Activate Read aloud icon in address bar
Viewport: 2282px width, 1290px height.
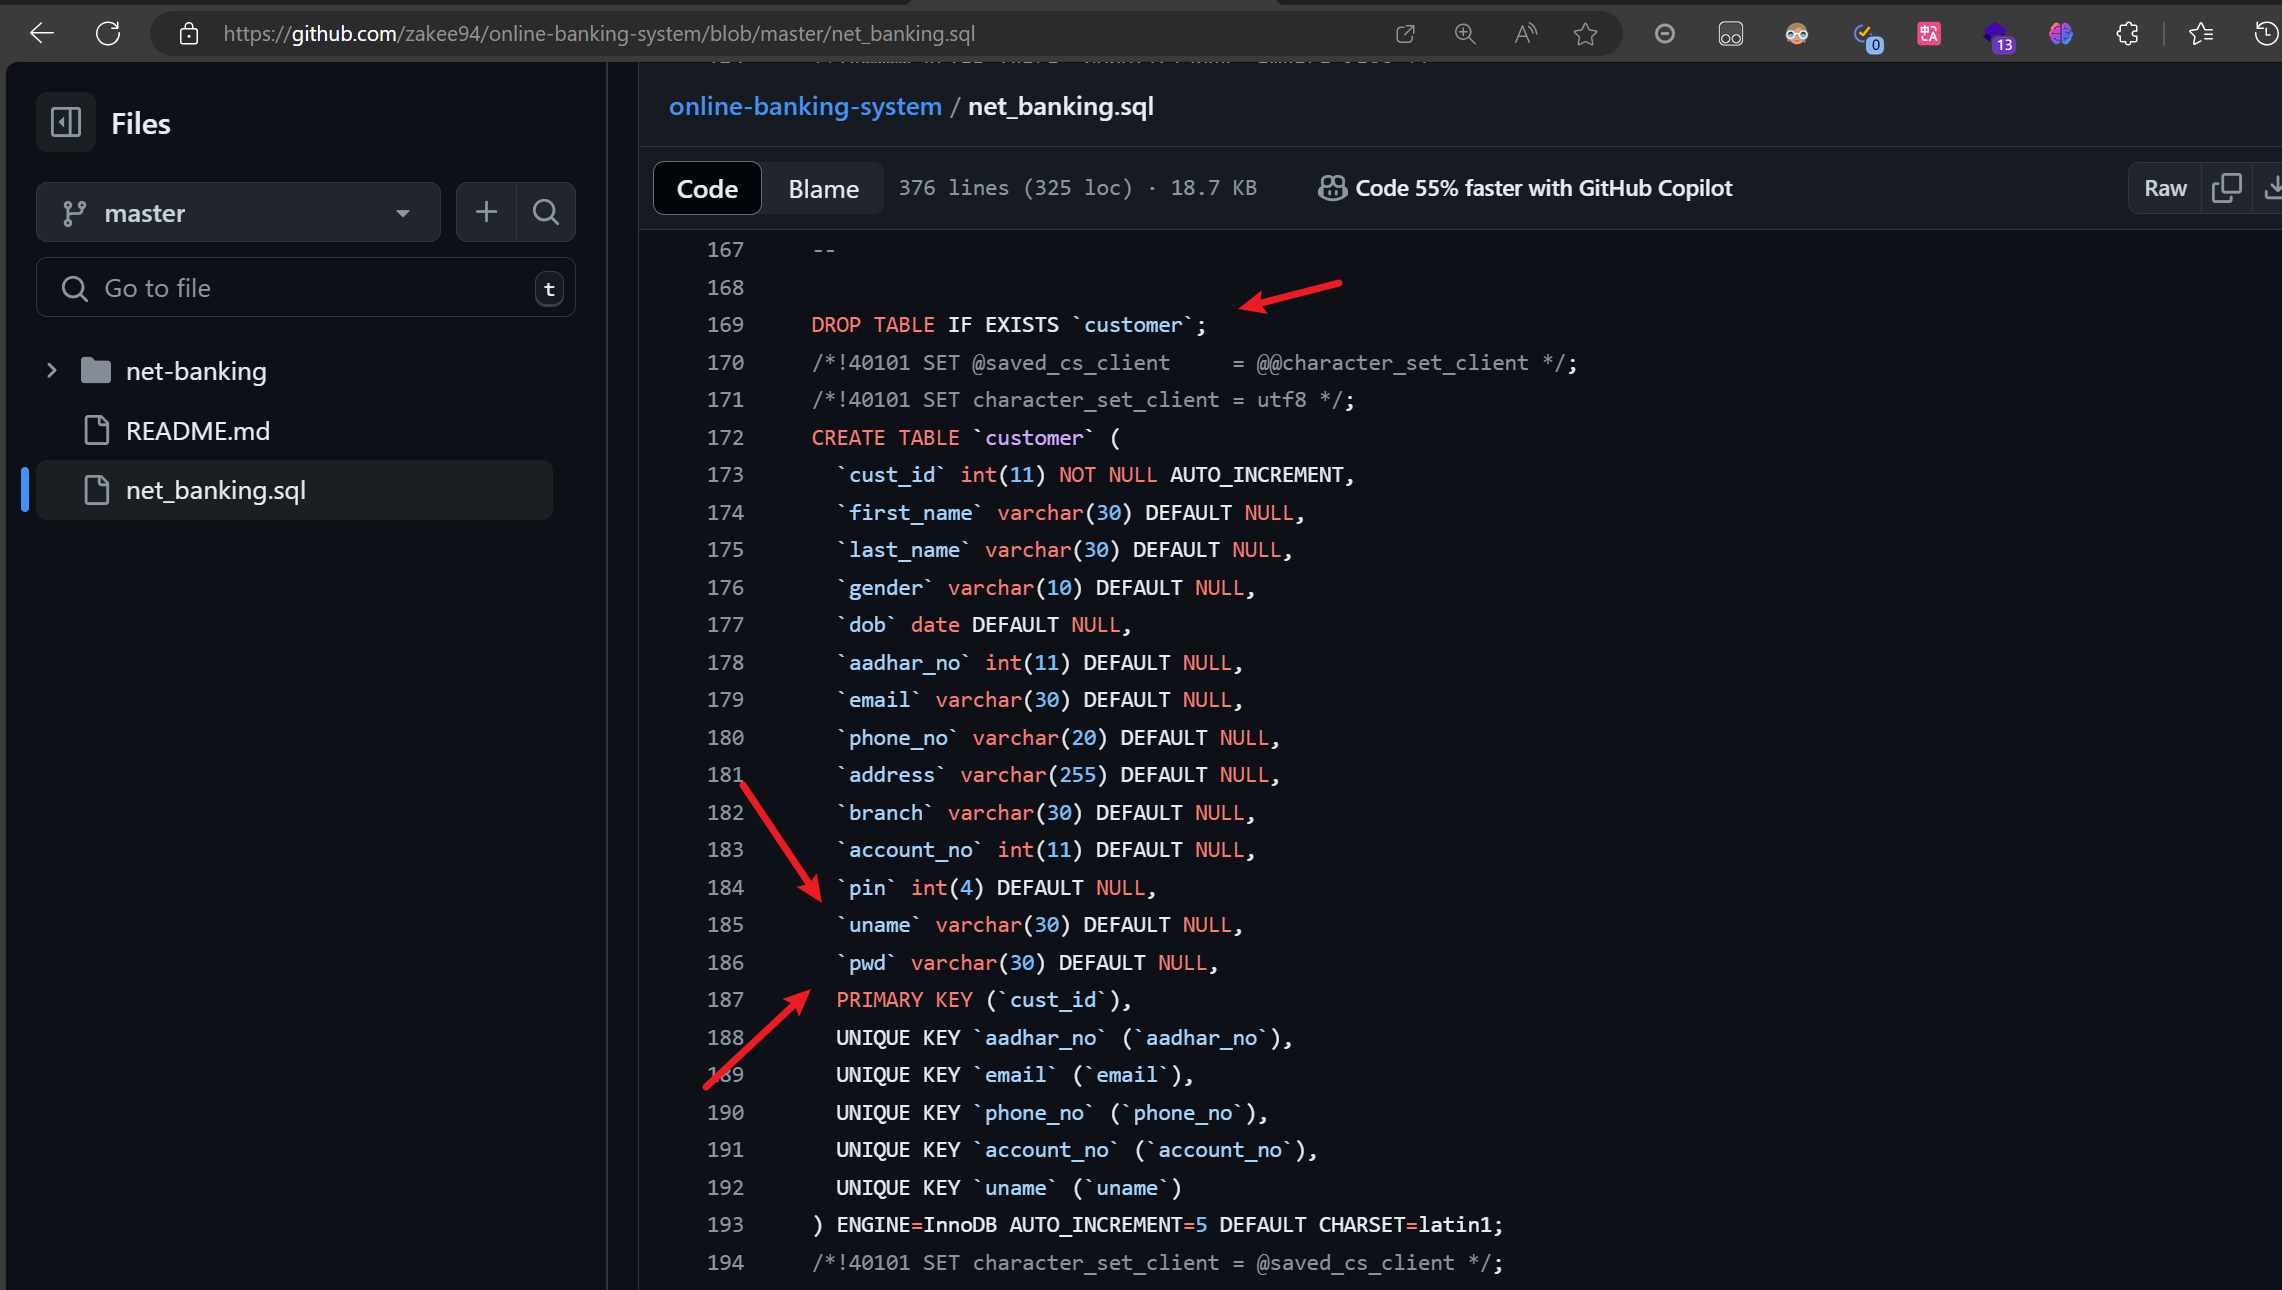1525,34
